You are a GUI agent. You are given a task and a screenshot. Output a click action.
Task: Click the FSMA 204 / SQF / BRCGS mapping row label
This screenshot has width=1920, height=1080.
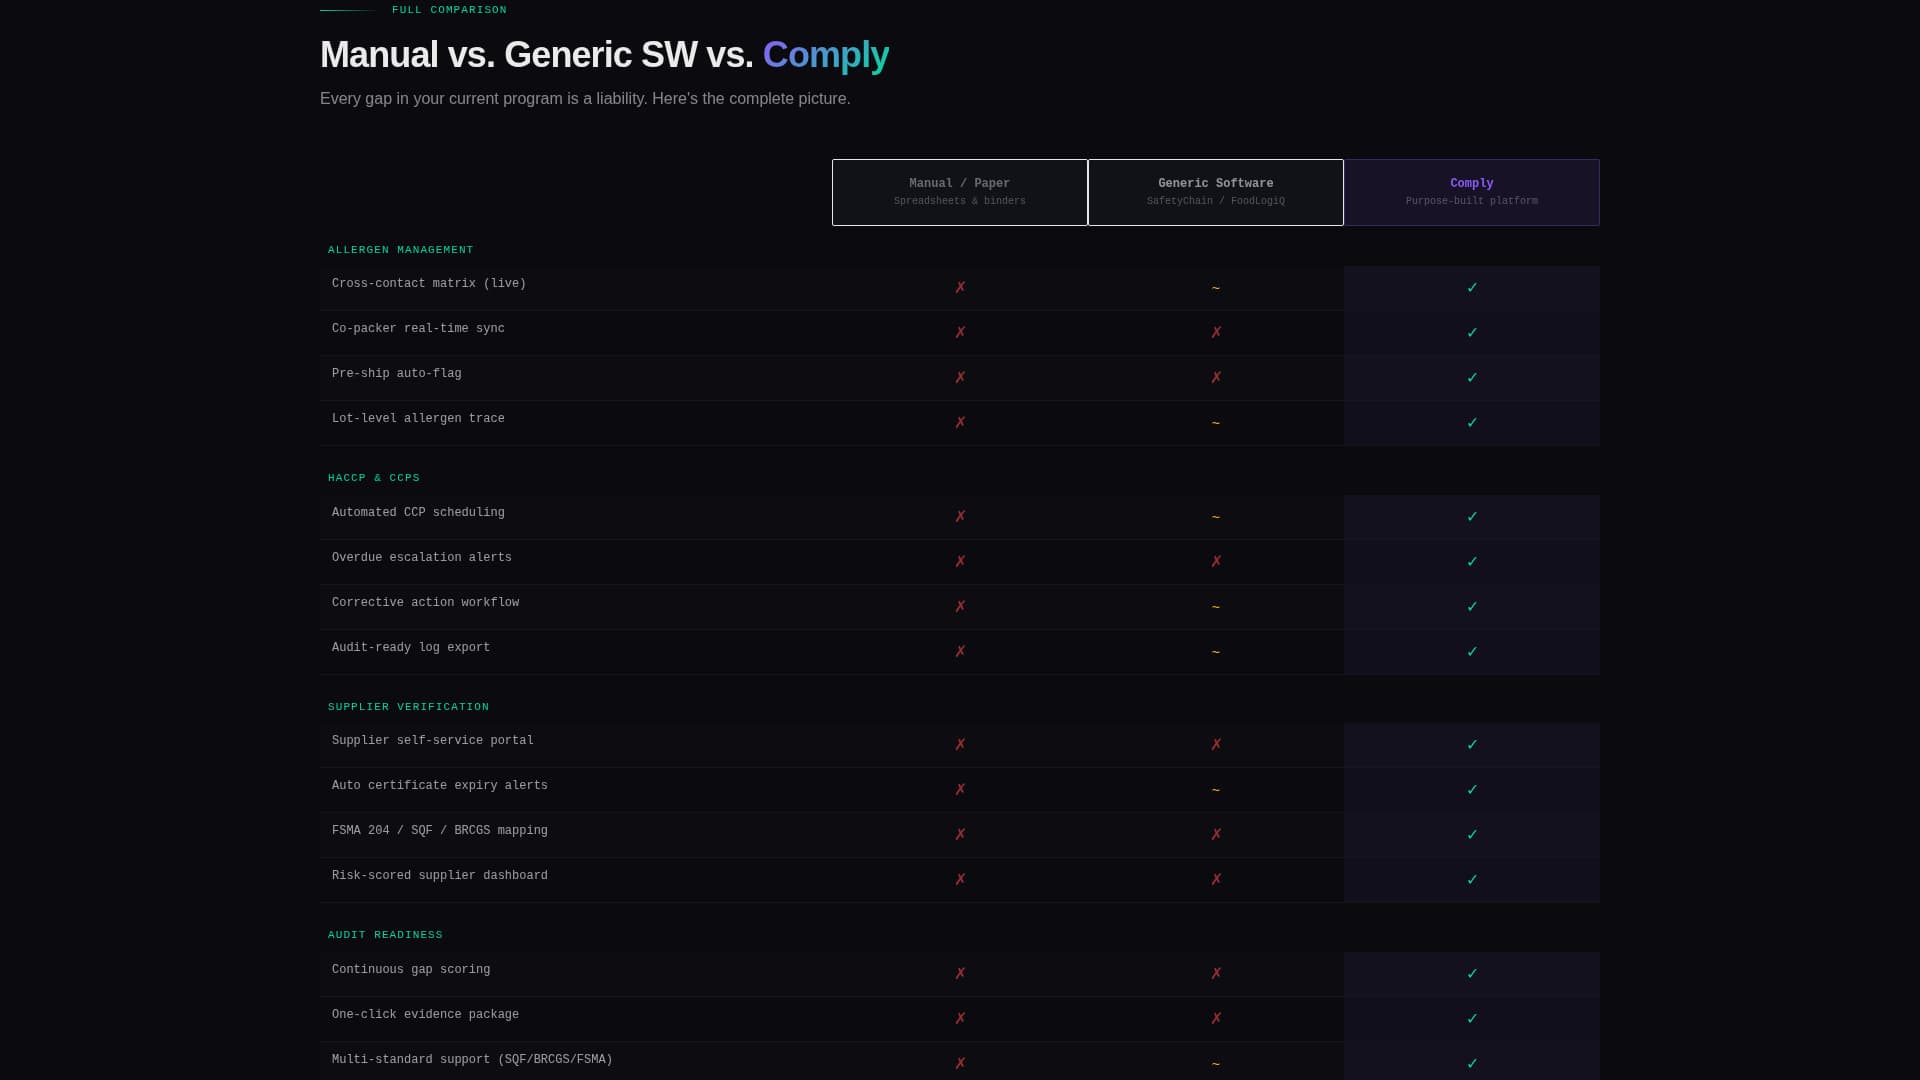440,831
